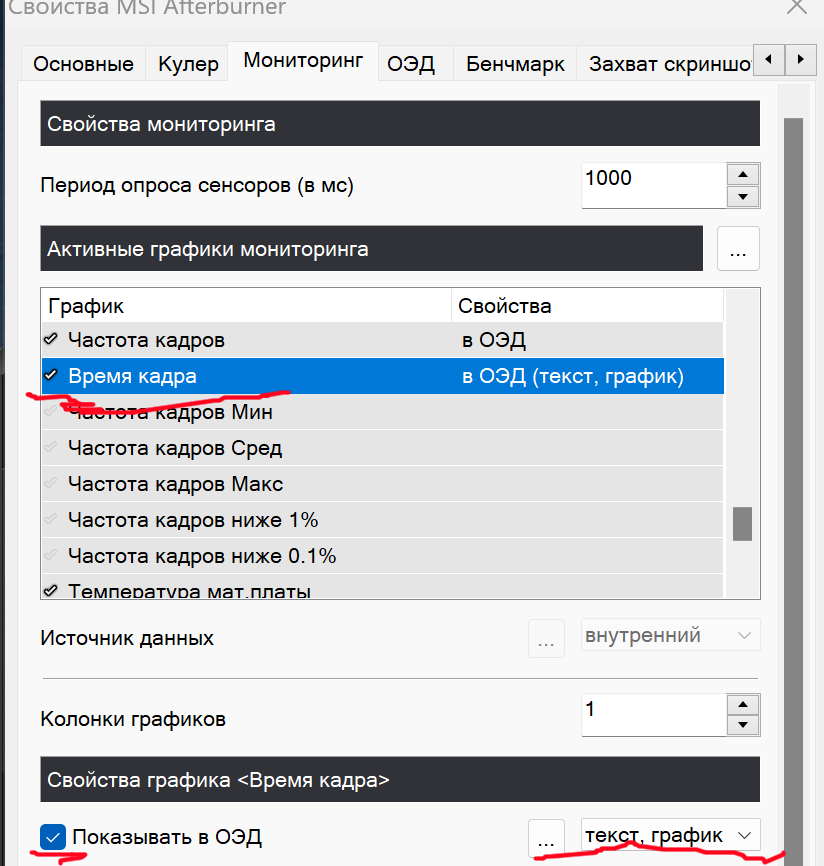Close the MSI Afterburner properties window

tap(796, 8)
